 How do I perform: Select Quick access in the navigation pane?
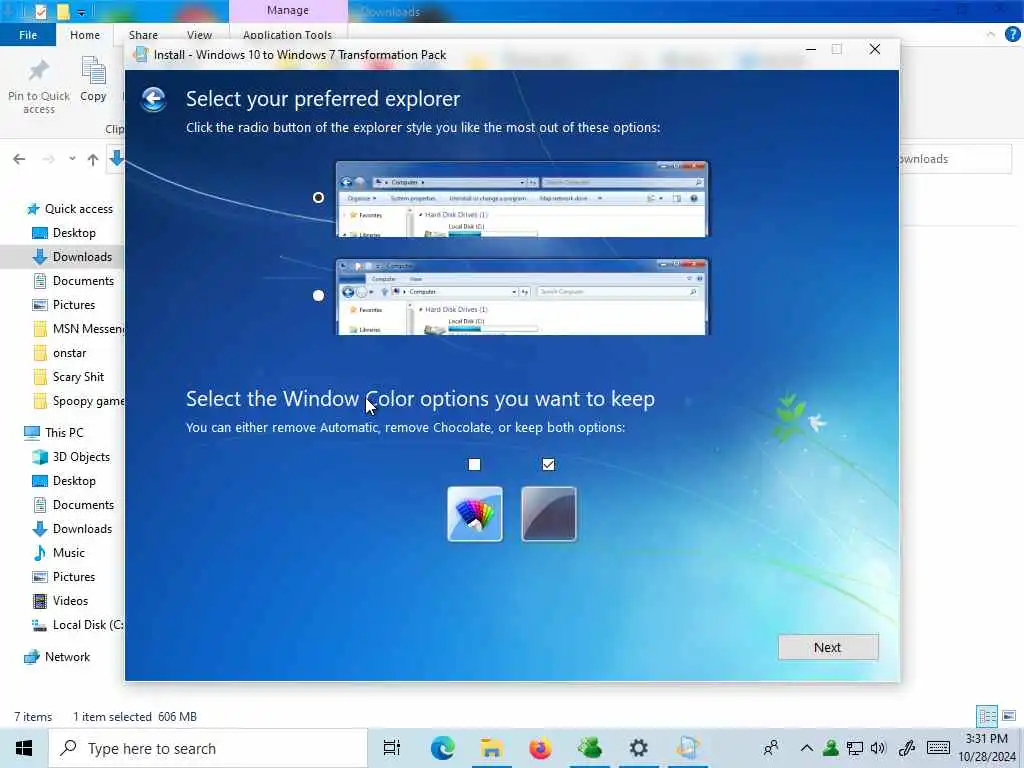[69, 209]
